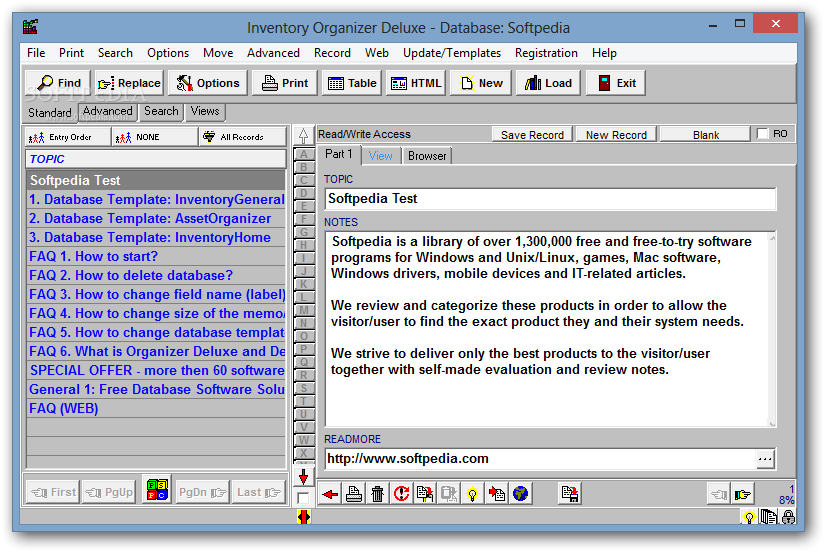Toggle the RO read-only checkbox
This screenshot has height=552, width=825.
(762, 134)
